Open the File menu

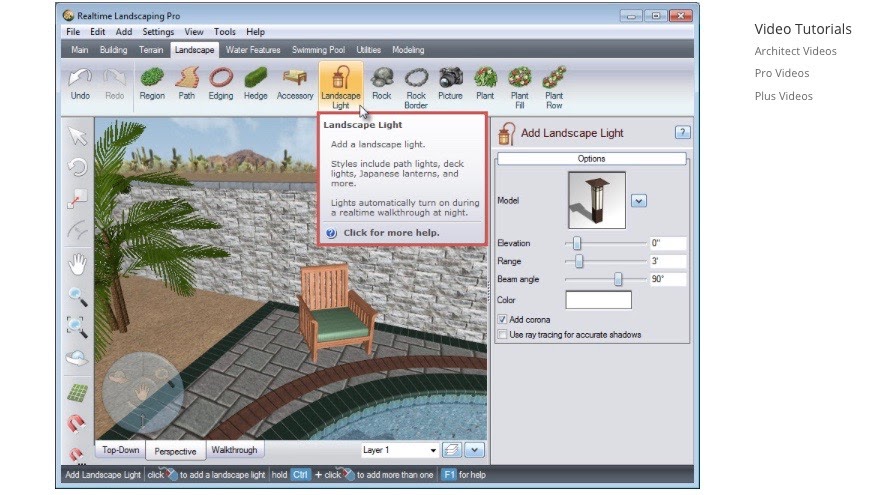(73, 32)
